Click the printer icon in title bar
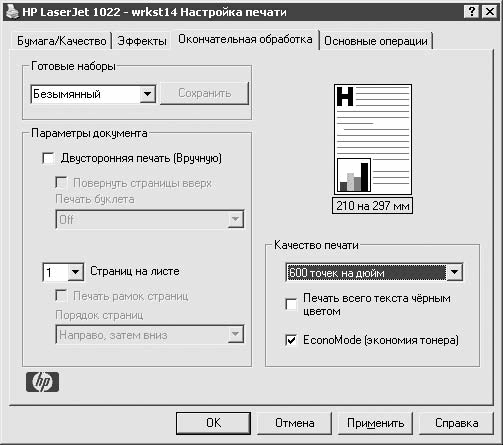This screenshot has height=445, width=503. pos(12,12)
